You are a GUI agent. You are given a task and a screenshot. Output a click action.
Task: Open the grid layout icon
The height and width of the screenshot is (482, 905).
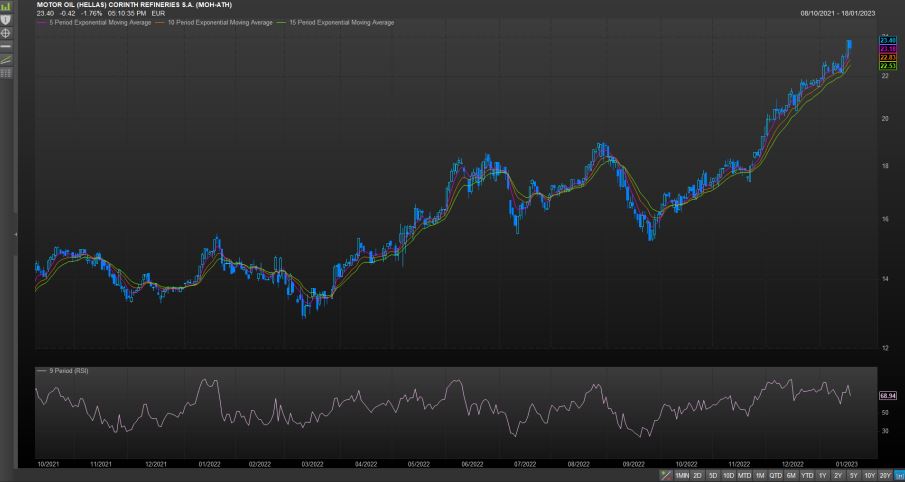click(6, 73)
